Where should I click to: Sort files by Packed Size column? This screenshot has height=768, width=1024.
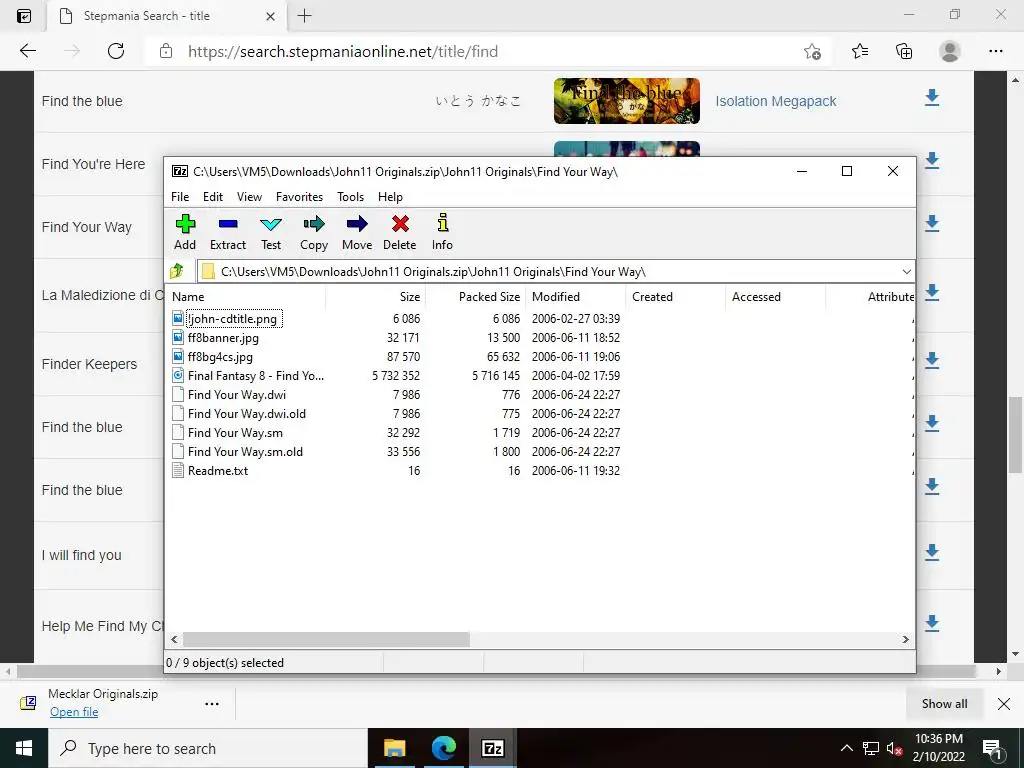(475, 296)
